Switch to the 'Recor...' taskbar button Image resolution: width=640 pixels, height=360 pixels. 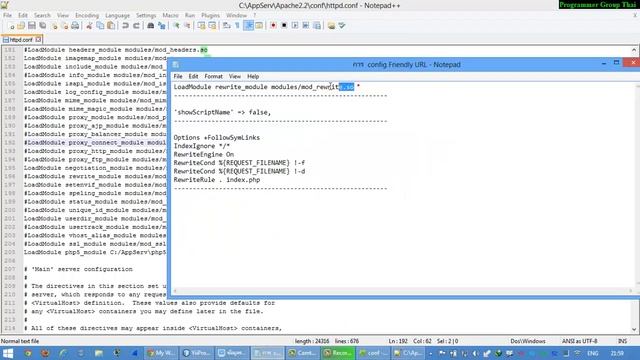[x=338, y=353]
